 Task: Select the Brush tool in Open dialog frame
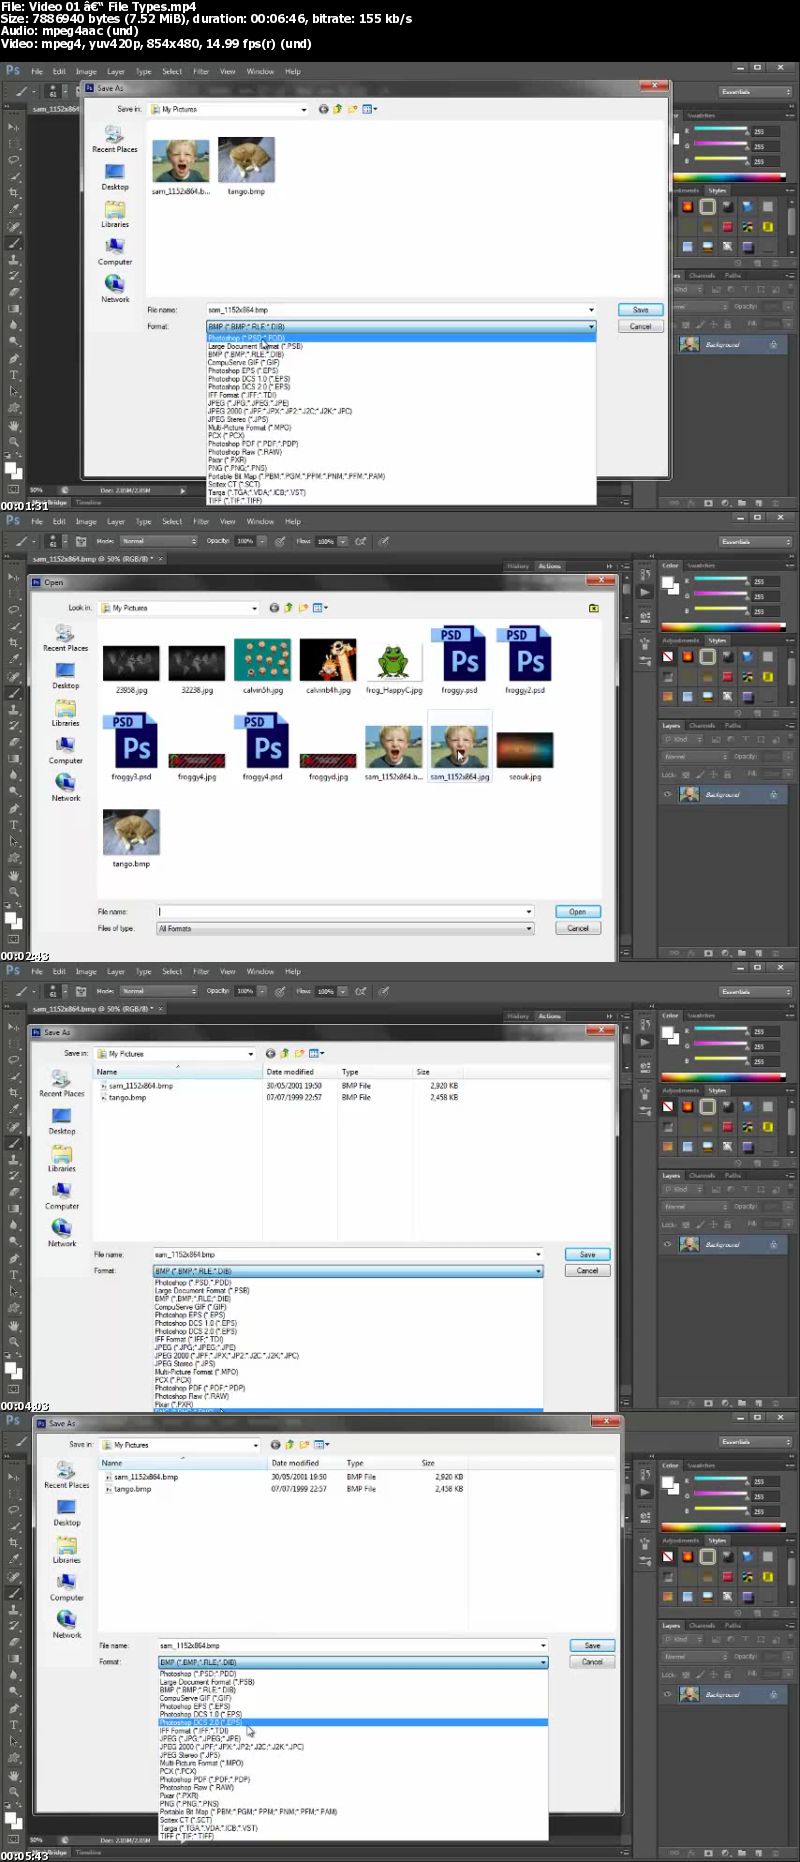click(x=14, y=692)
